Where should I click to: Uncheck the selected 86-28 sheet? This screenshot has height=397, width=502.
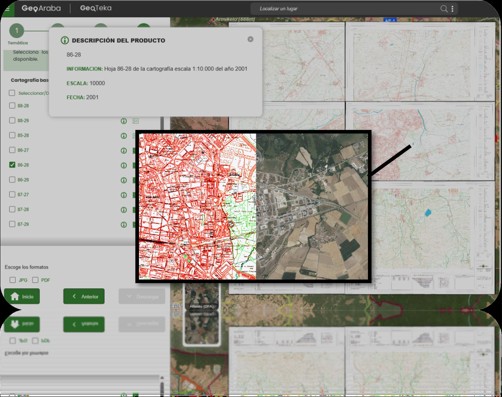12,165
